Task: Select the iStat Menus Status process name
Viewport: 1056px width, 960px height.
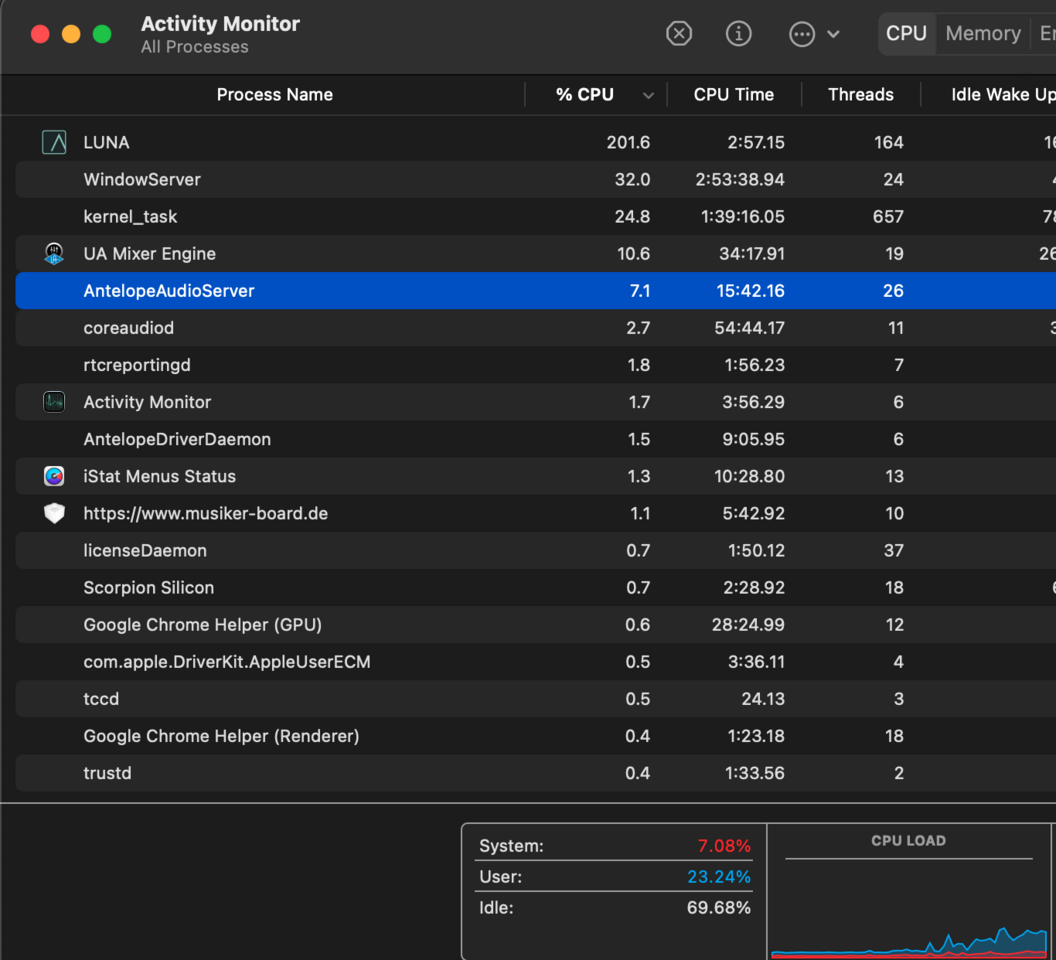Action: tap(160, 476)
